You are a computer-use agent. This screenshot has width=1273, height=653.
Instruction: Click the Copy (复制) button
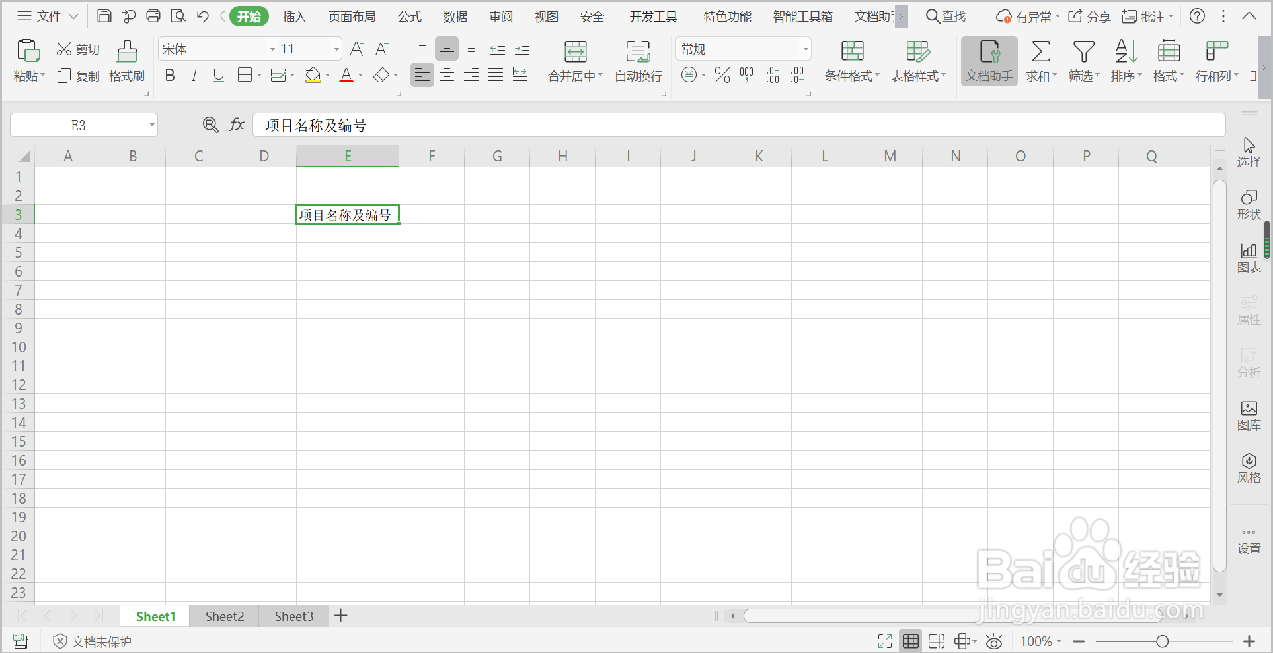tap(77, 76)
